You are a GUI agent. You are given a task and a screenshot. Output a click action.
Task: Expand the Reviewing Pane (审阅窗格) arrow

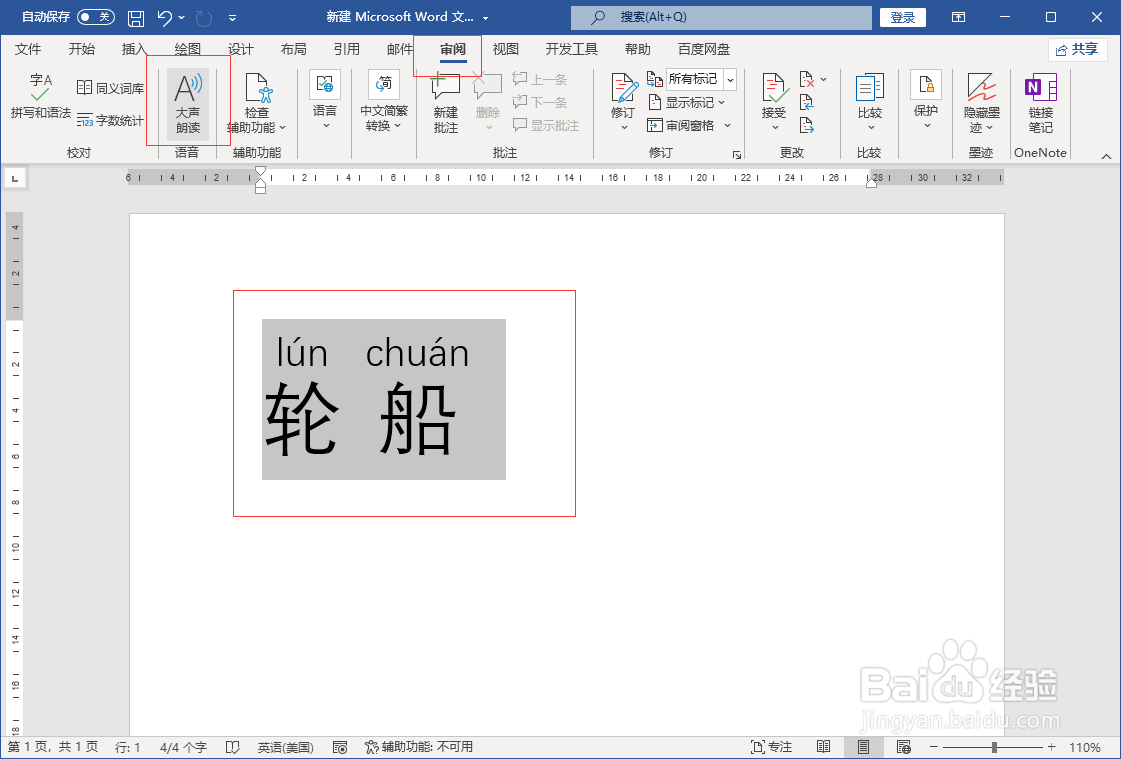pyautogui.click(x=727, y=125)
